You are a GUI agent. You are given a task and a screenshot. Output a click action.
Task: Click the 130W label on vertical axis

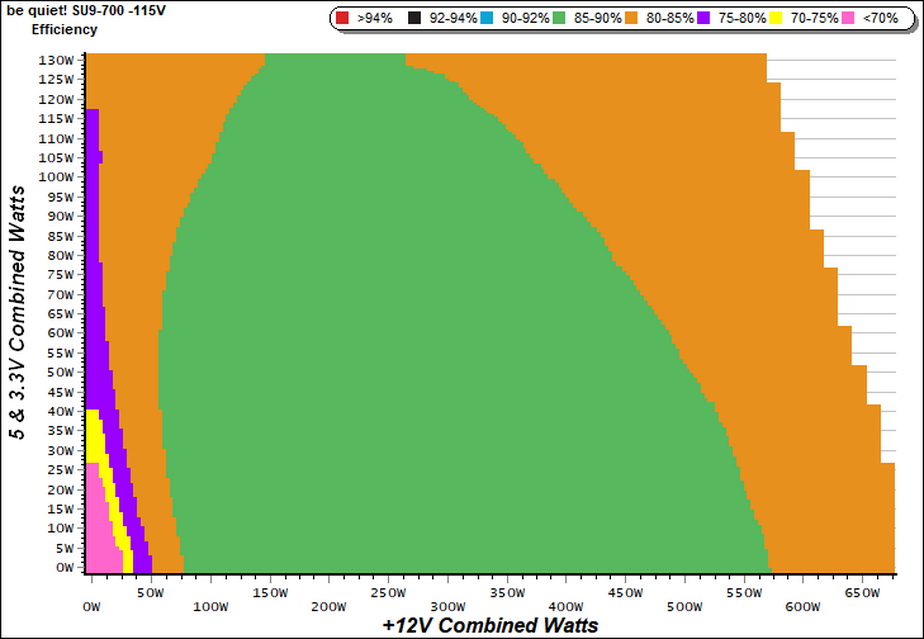pos(57,60)
